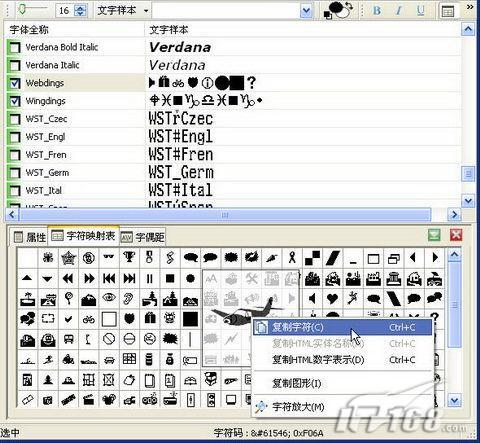Select the fast-forward double-right arrow glyph
480x443 pixels.
pos(89,278)
